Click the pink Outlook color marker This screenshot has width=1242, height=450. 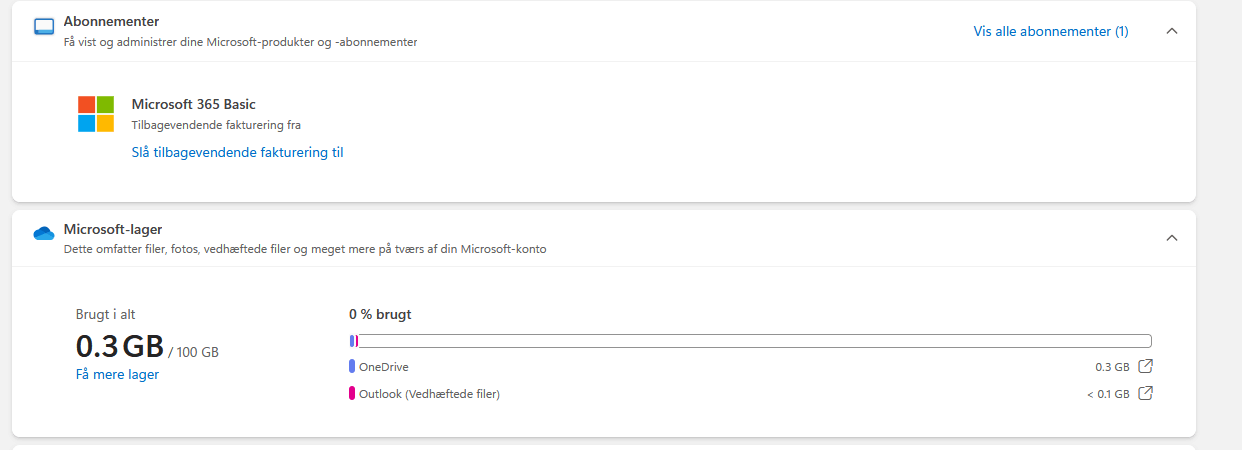coord(352,394)
